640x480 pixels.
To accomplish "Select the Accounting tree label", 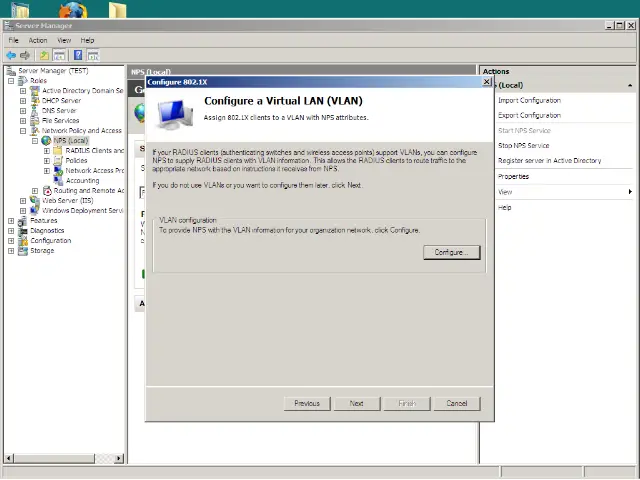I will point(82,180).
